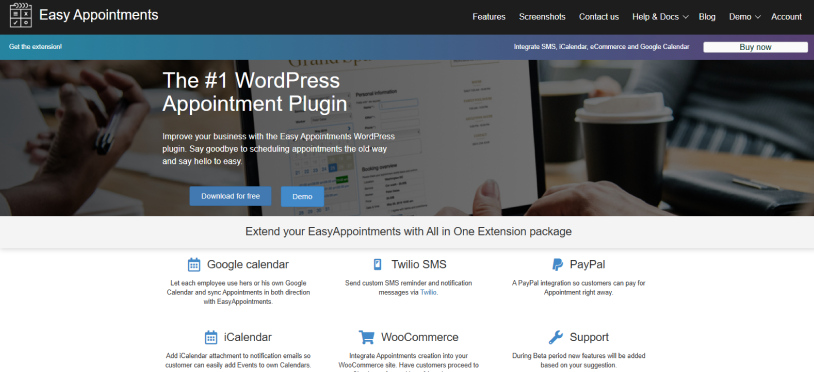Screen dimensions: 814x372
Task: Click 'During Beta period' description text
Action: click(x=579, y=361)
